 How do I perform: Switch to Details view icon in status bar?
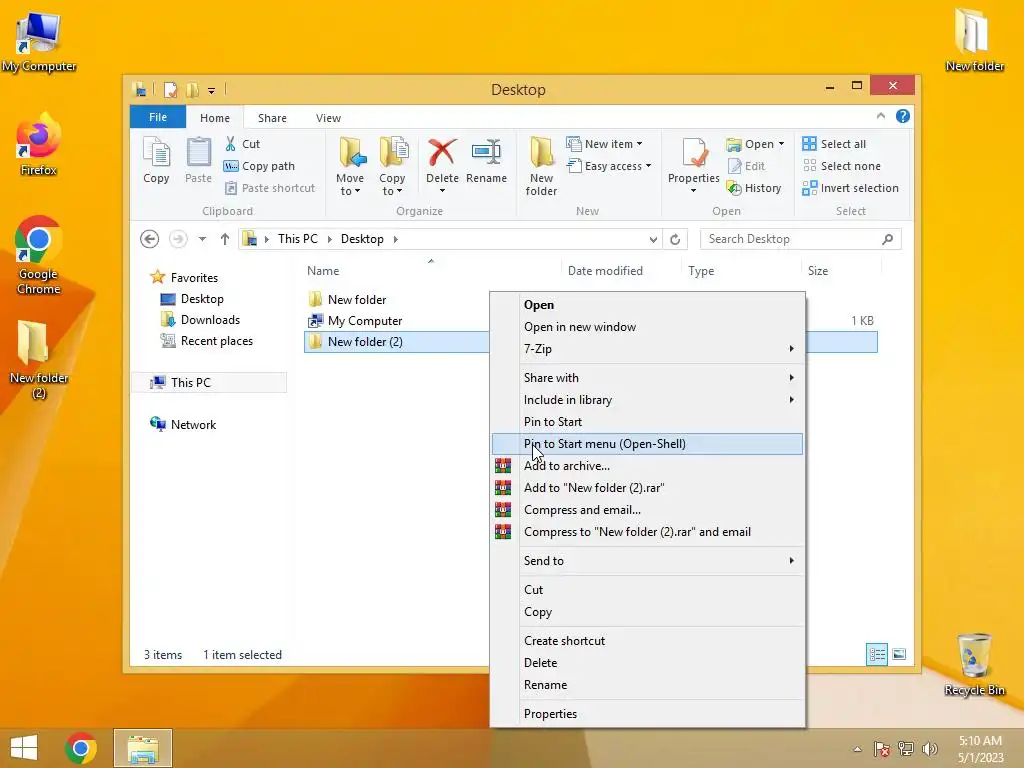point(876,654)
